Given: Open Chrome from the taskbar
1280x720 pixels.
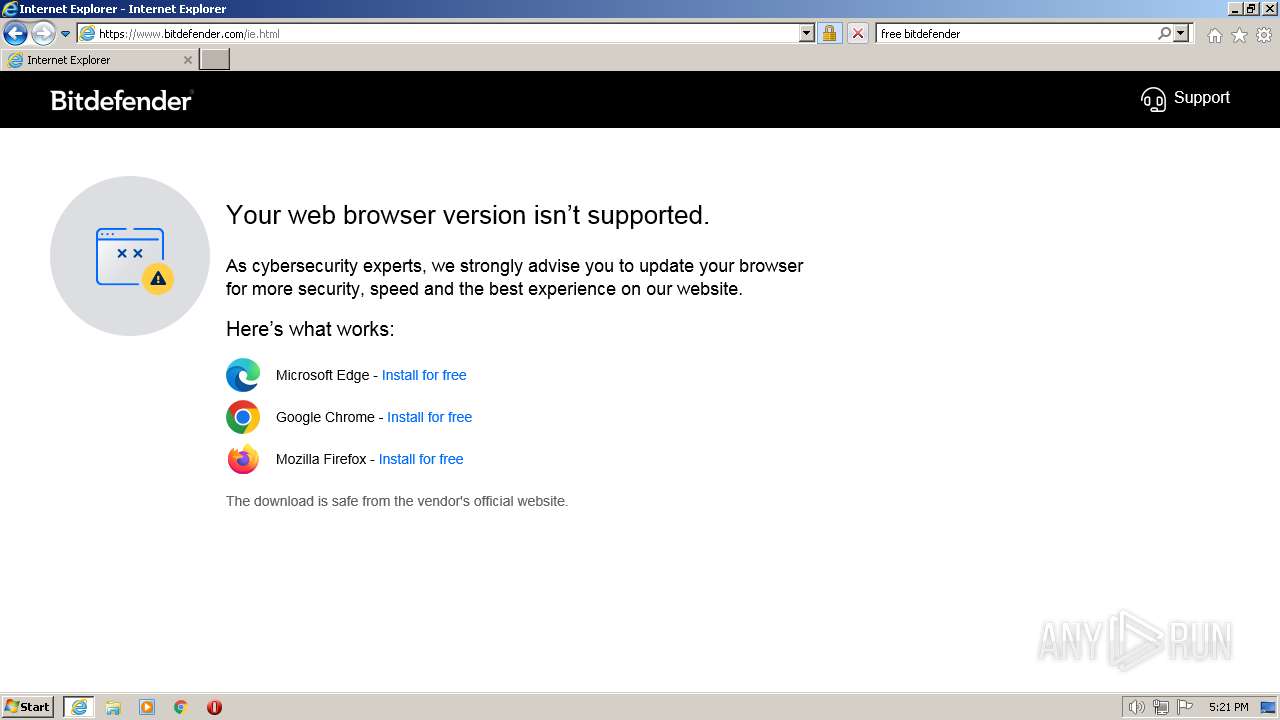Looking at the screenshot, I should coord(181,707).
